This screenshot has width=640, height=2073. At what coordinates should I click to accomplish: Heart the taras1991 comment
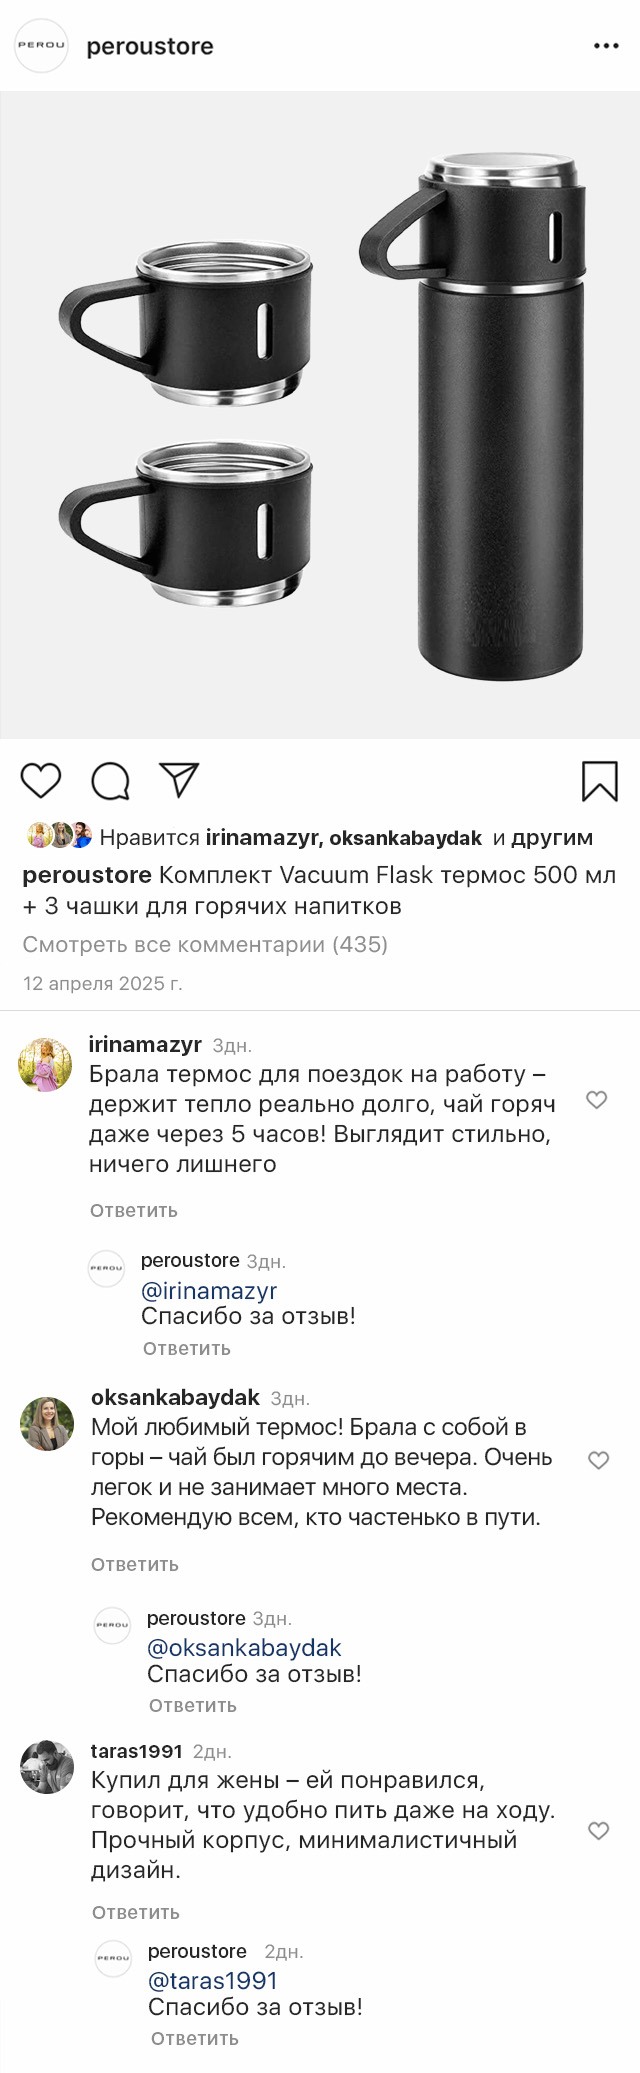click(598, 1831)
